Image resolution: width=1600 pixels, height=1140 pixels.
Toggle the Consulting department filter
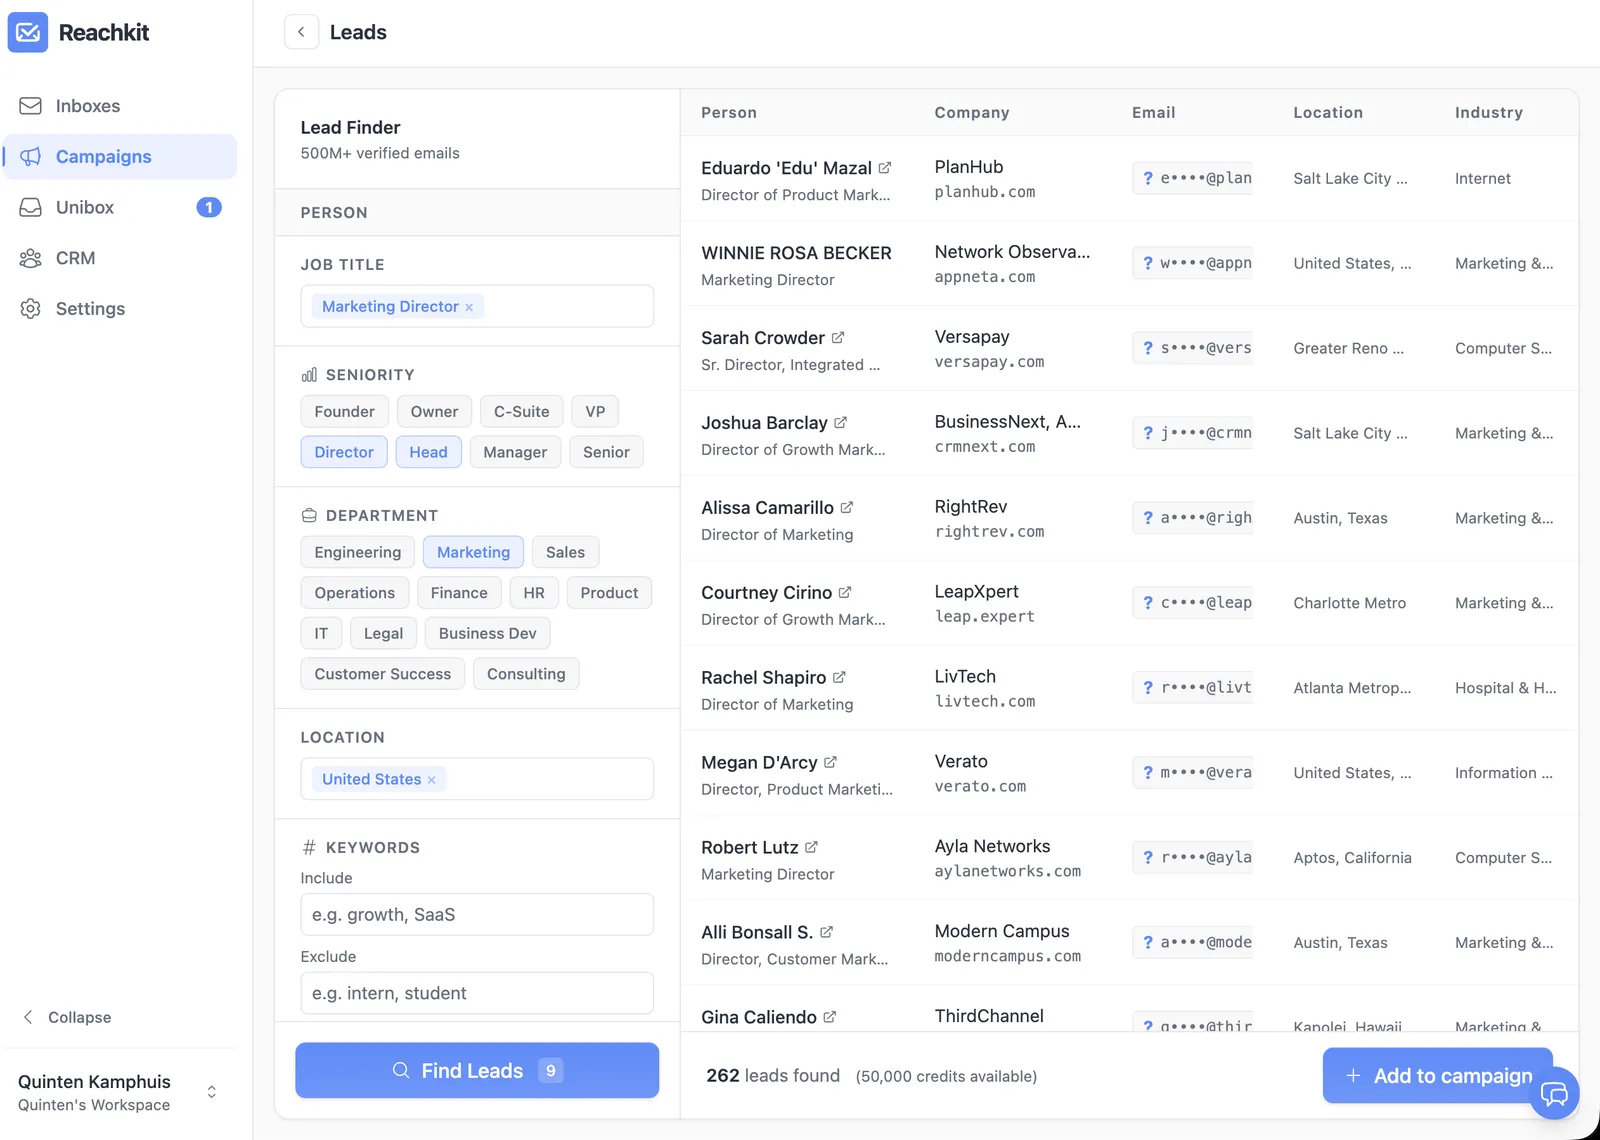(526, 674)
